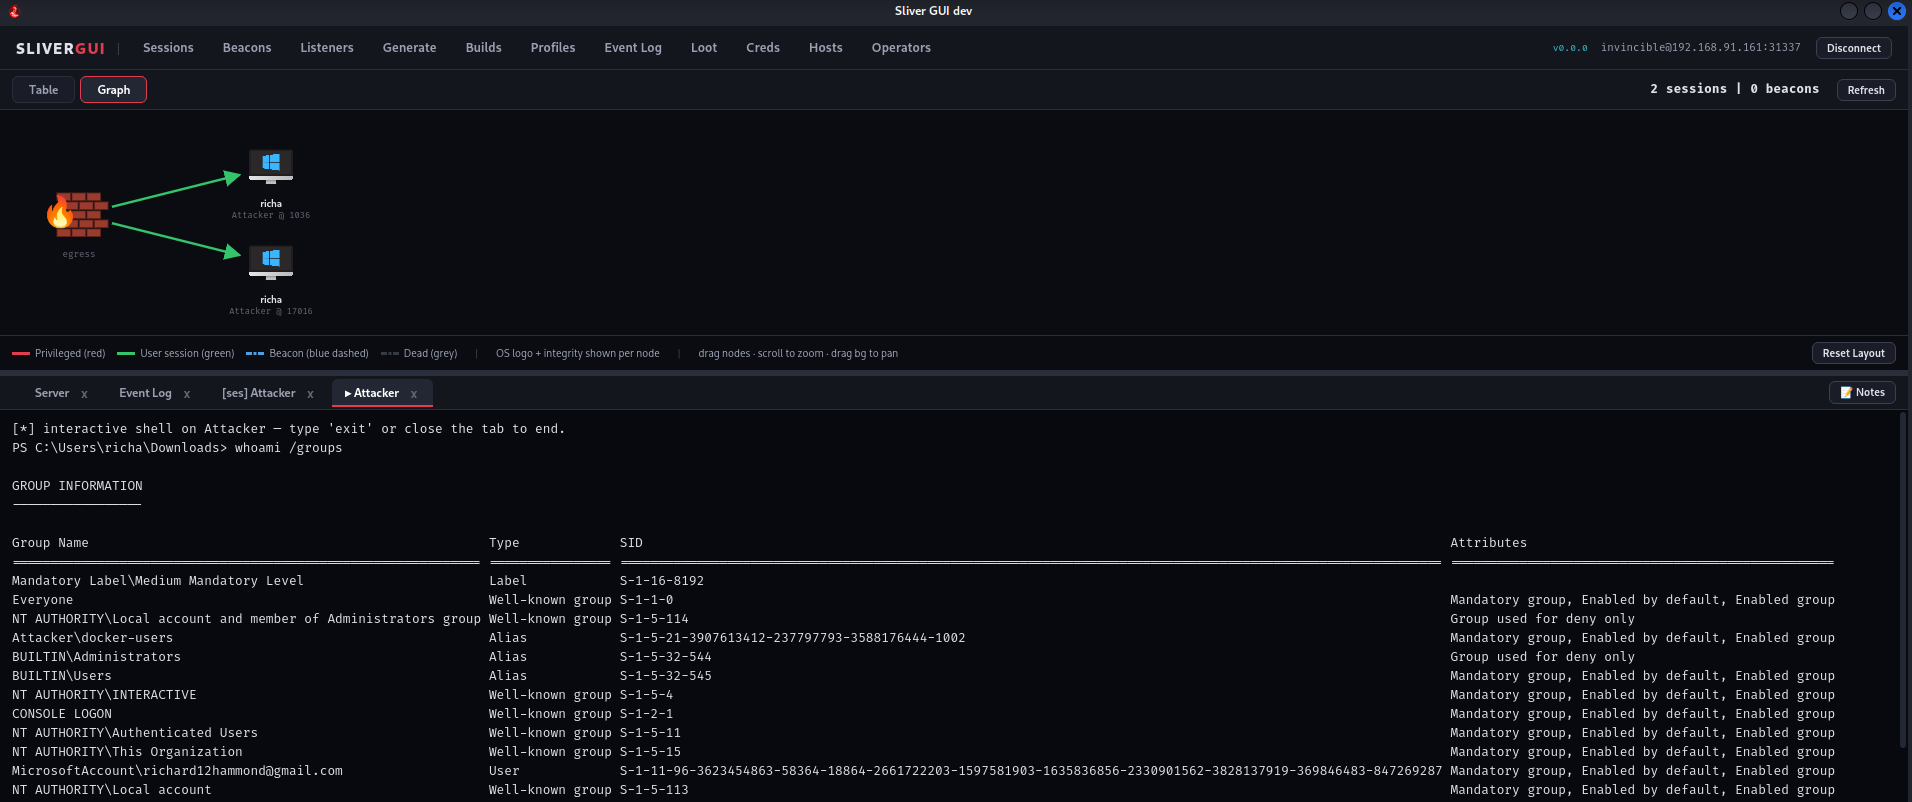The image size is (1912, 802).
Task: Click the 'Dead (grey)' legend entry
Action: pyautogui.click(x=419, y=353)
